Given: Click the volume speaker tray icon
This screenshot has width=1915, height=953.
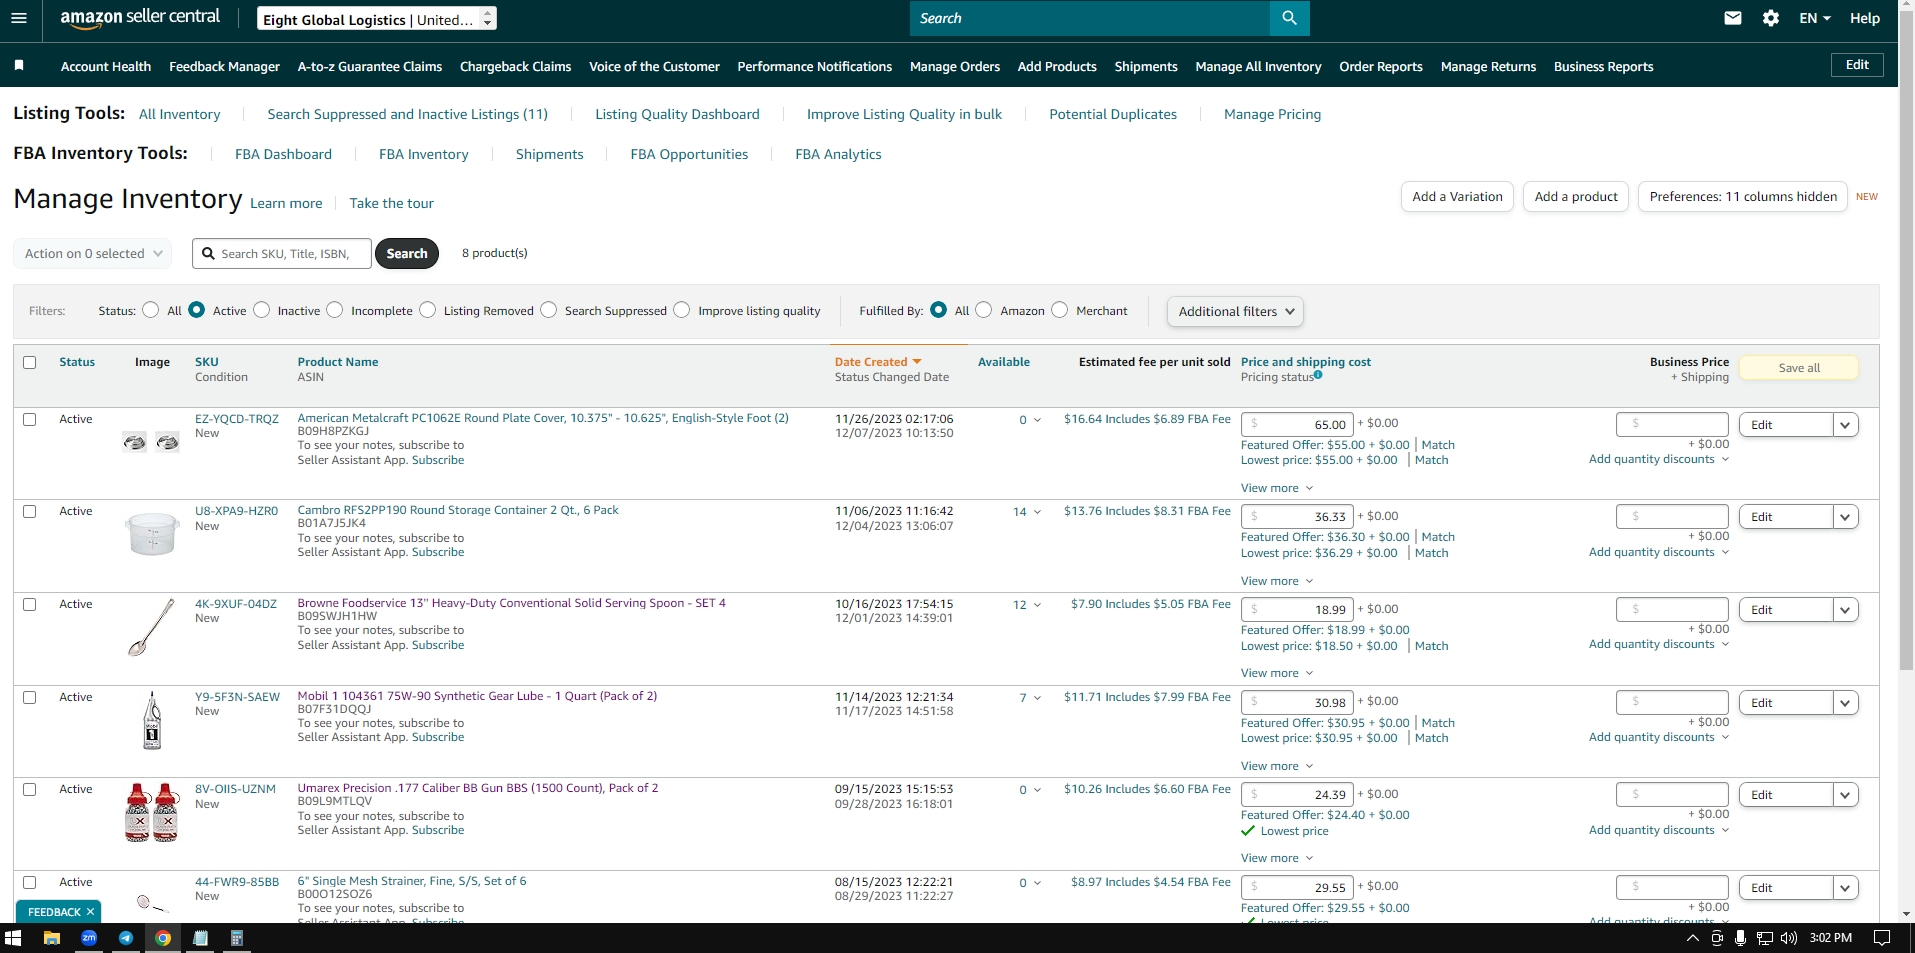Looking at the screenshot, I should point(1789,938).
